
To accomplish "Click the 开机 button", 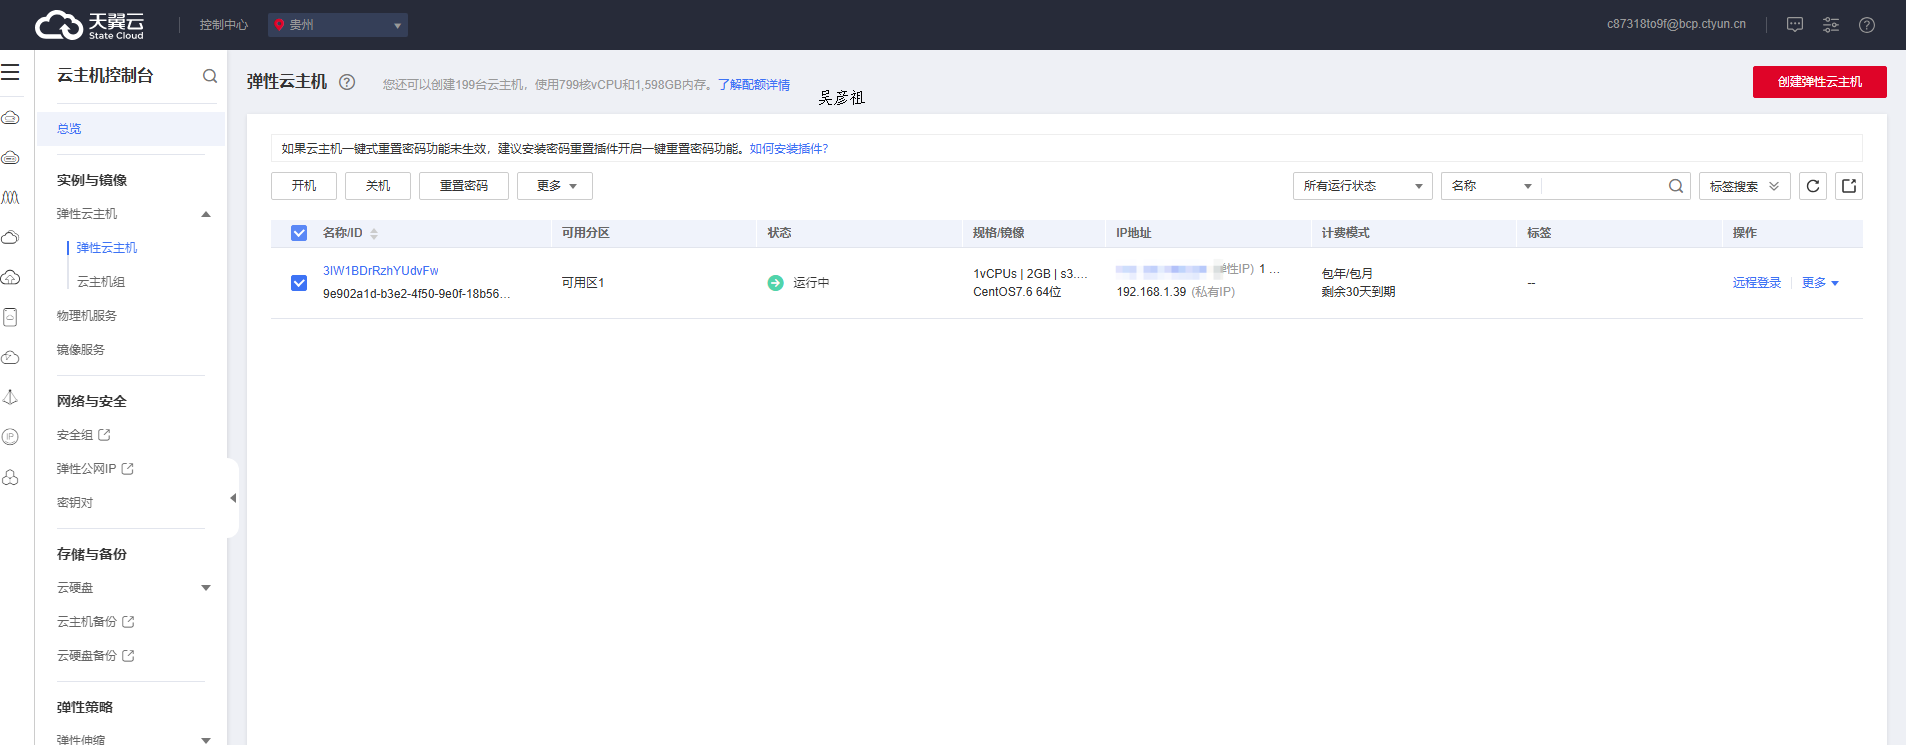I will (x=304, y=186).
